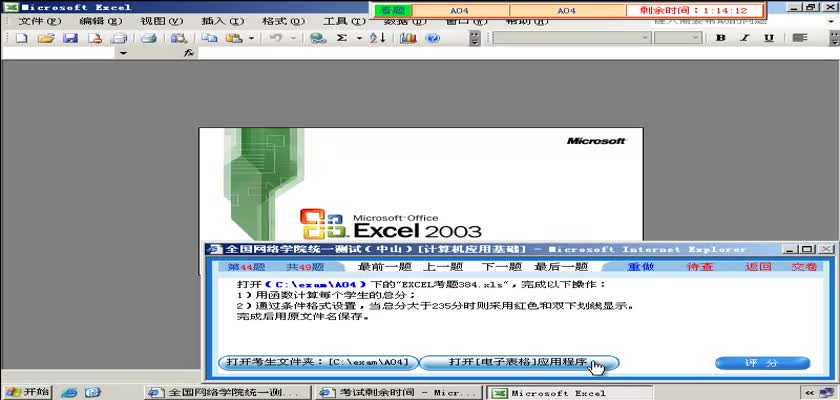Open Standard toolbar options chevron
840x400 pixels.
475,38
